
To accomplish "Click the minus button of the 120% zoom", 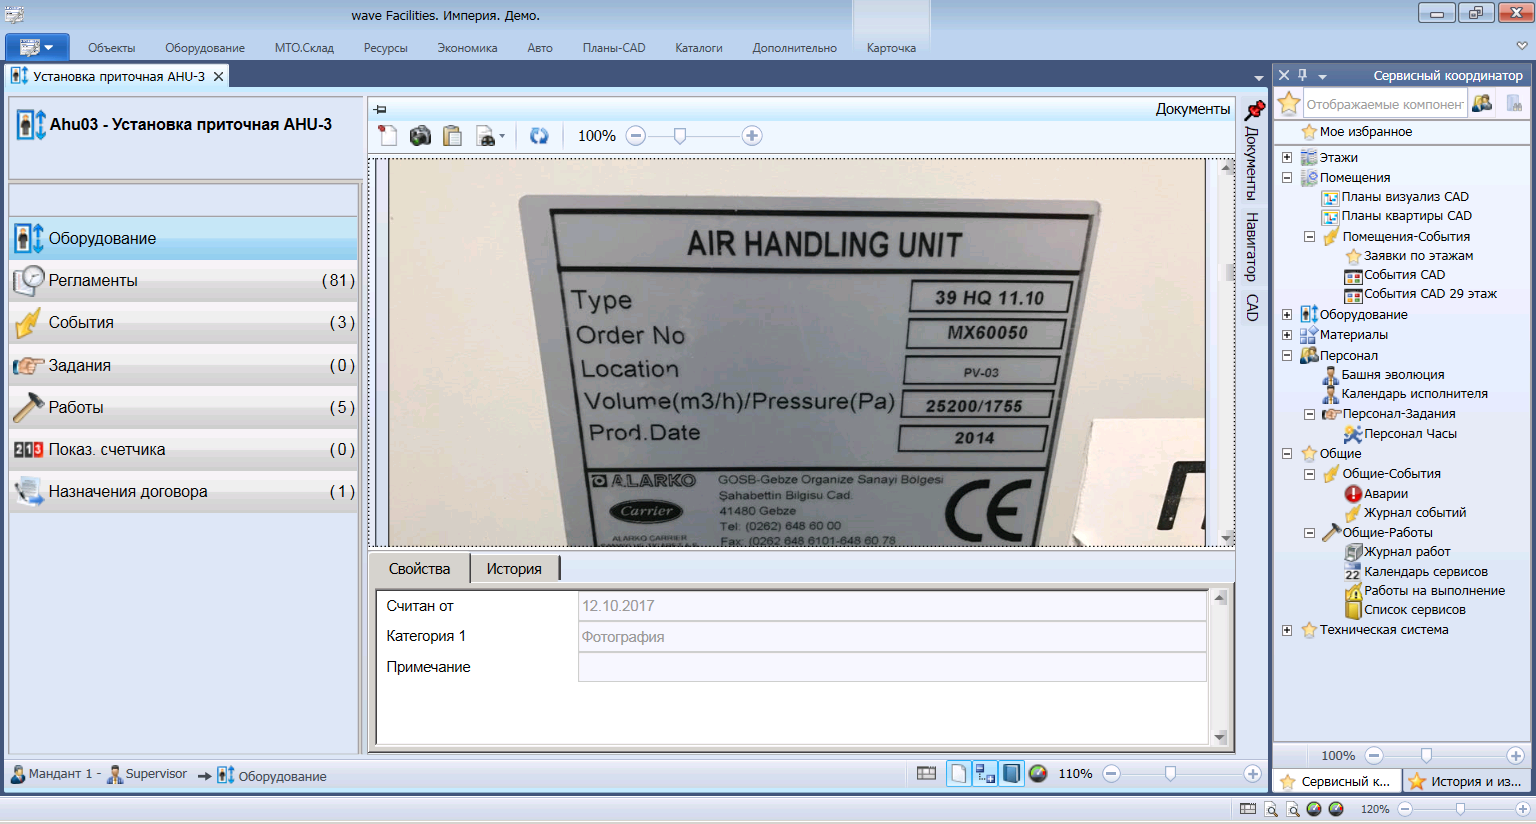I will tap(1405, 809).
